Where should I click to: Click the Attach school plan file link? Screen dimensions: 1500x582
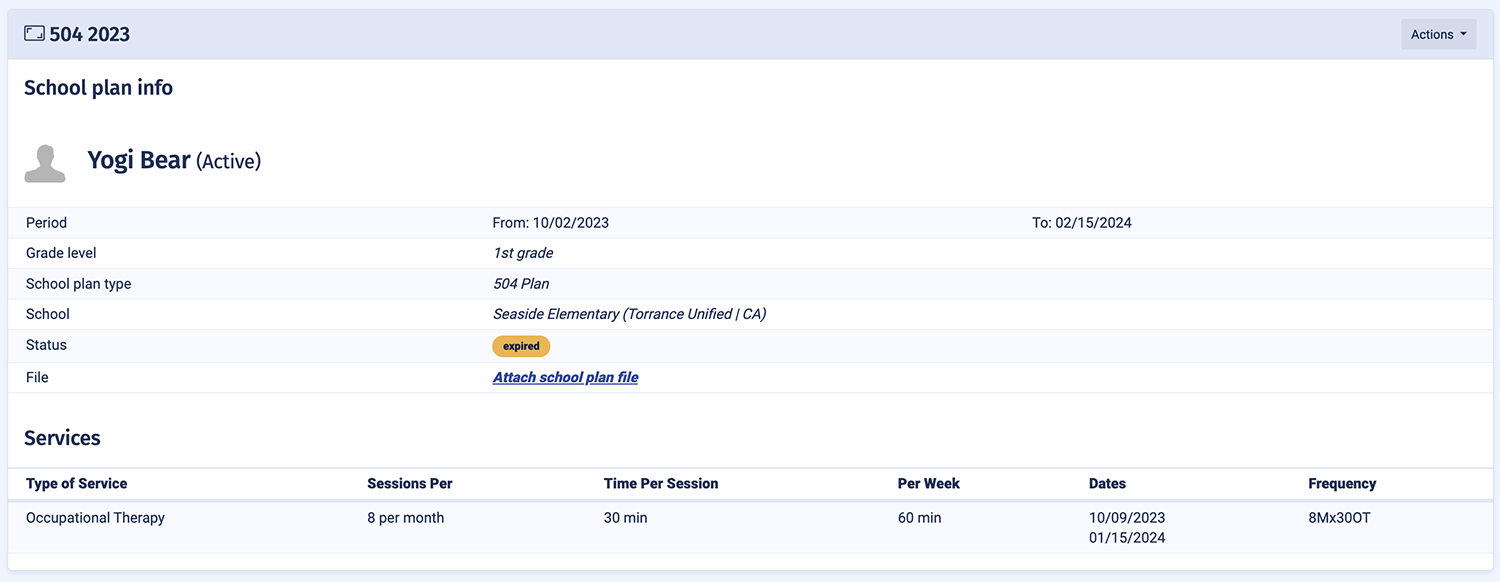565,377
